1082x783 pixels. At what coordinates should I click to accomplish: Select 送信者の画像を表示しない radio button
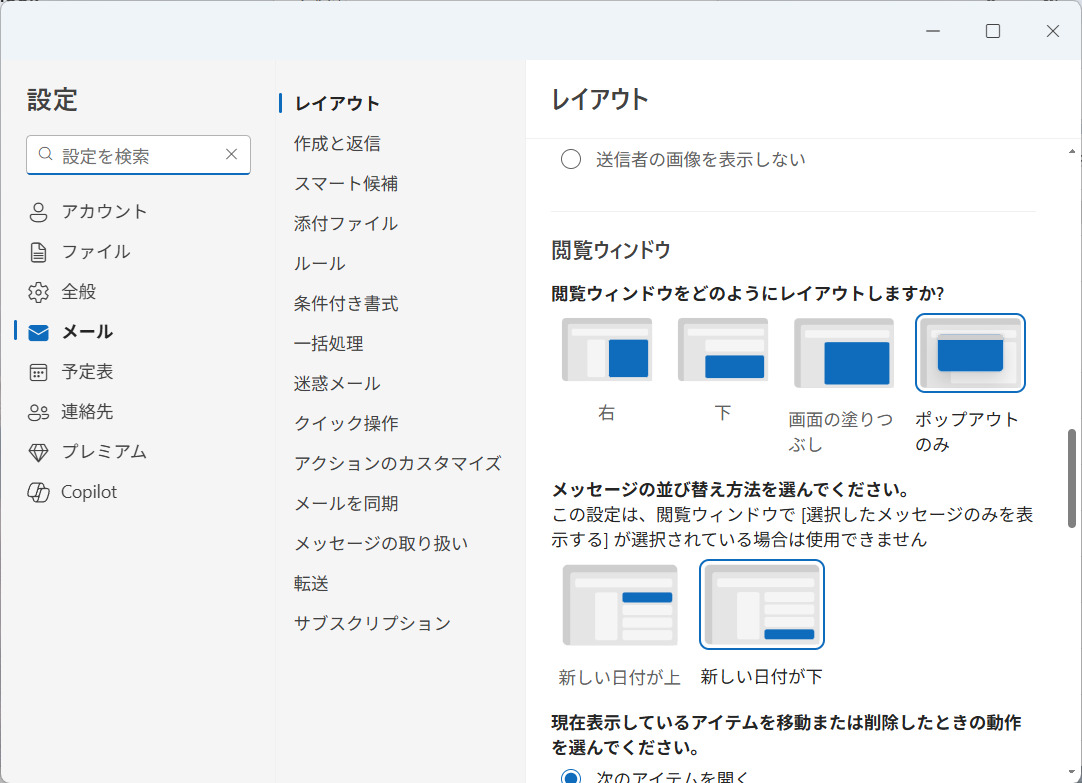pyautogui.click(x=571, y=160)
